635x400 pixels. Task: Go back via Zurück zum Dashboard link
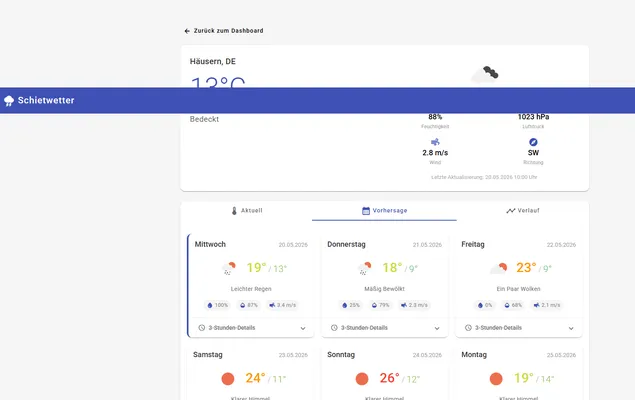pos(224,31)
